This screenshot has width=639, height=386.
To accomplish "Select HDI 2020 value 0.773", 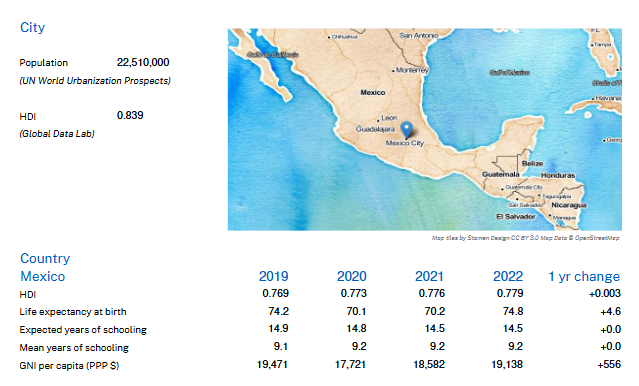I will pyautogui.click(x=354, y=293).
